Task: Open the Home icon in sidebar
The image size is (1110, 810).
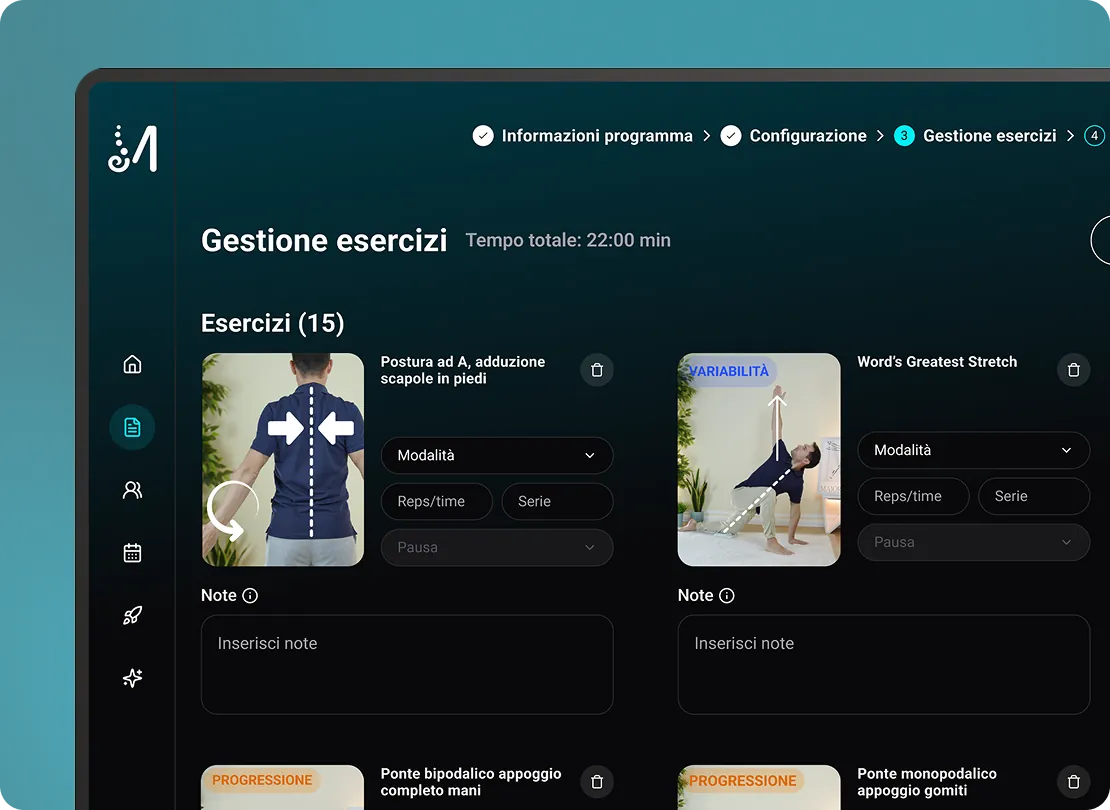Action: click(132, 365)
